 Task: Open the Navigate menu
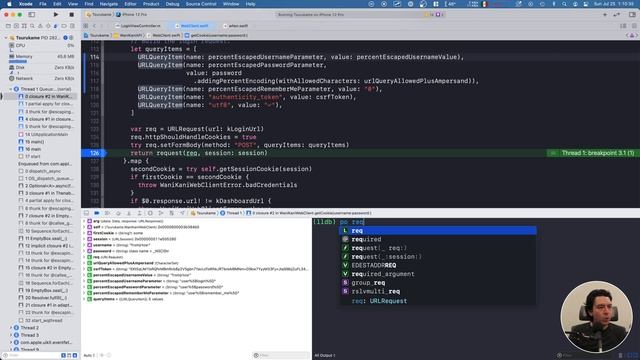tap(109, 4)
